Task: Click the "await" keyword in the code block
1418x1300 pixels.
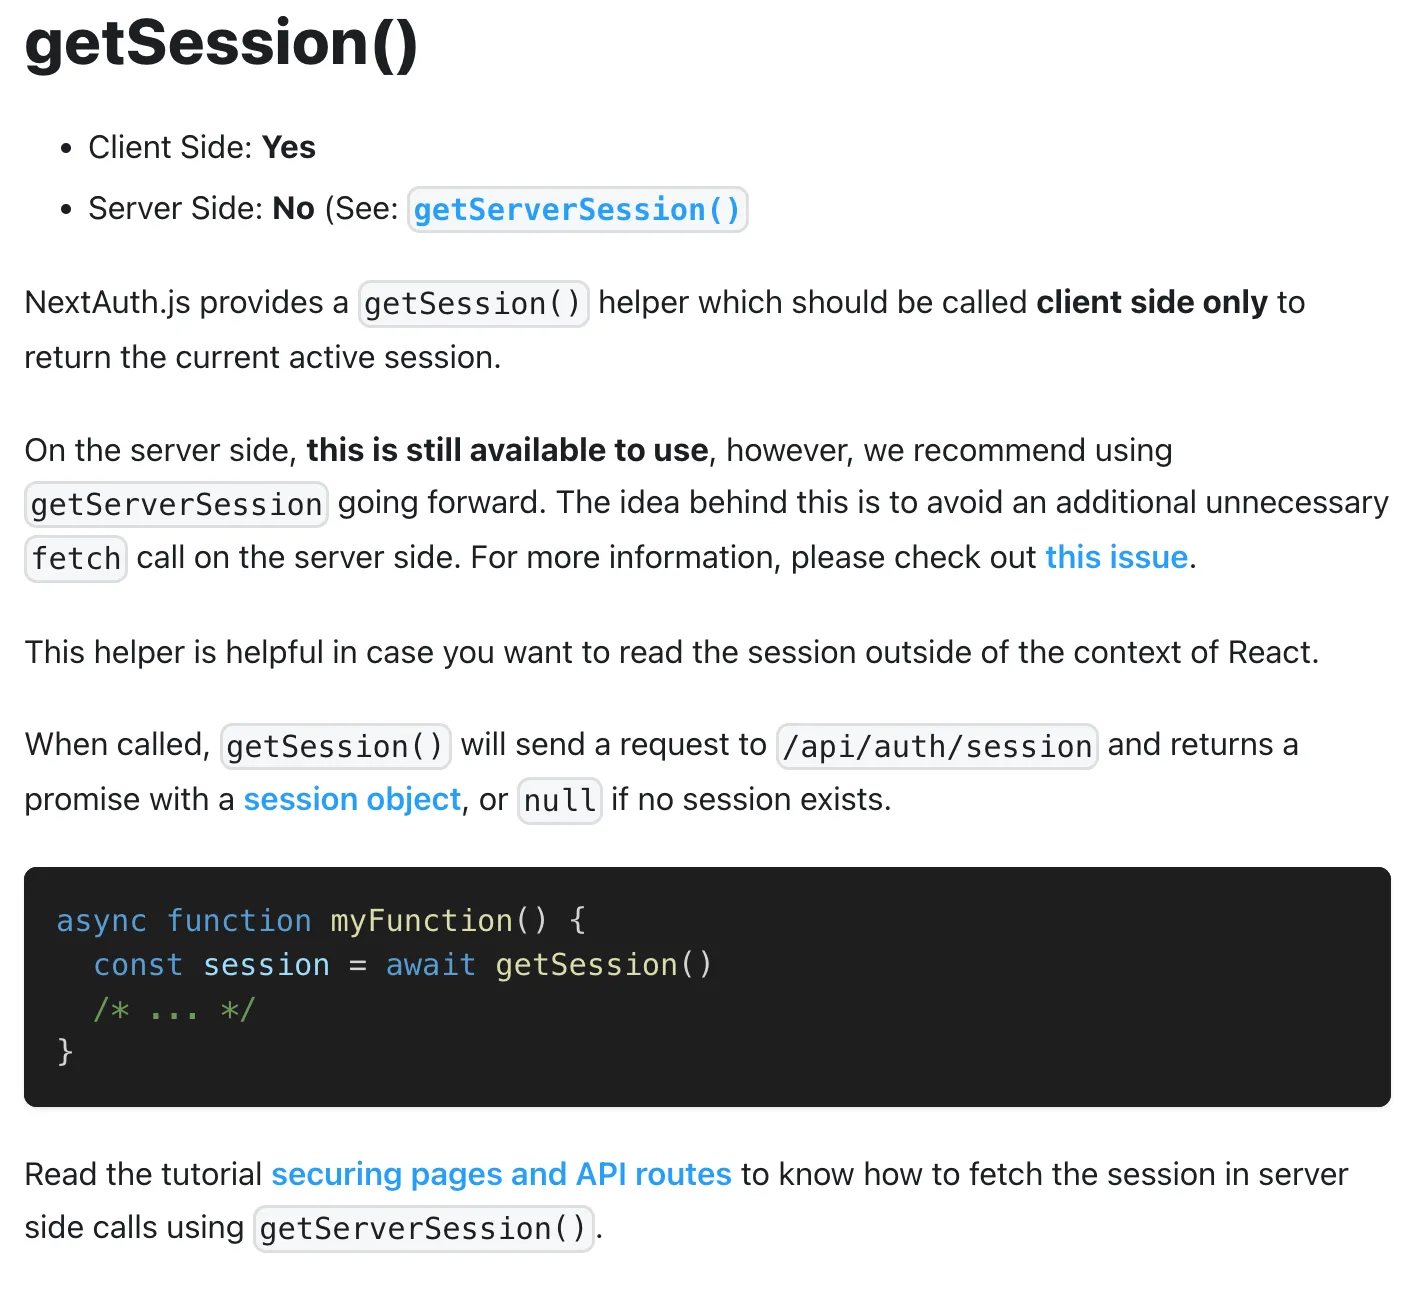Action: 430,965
